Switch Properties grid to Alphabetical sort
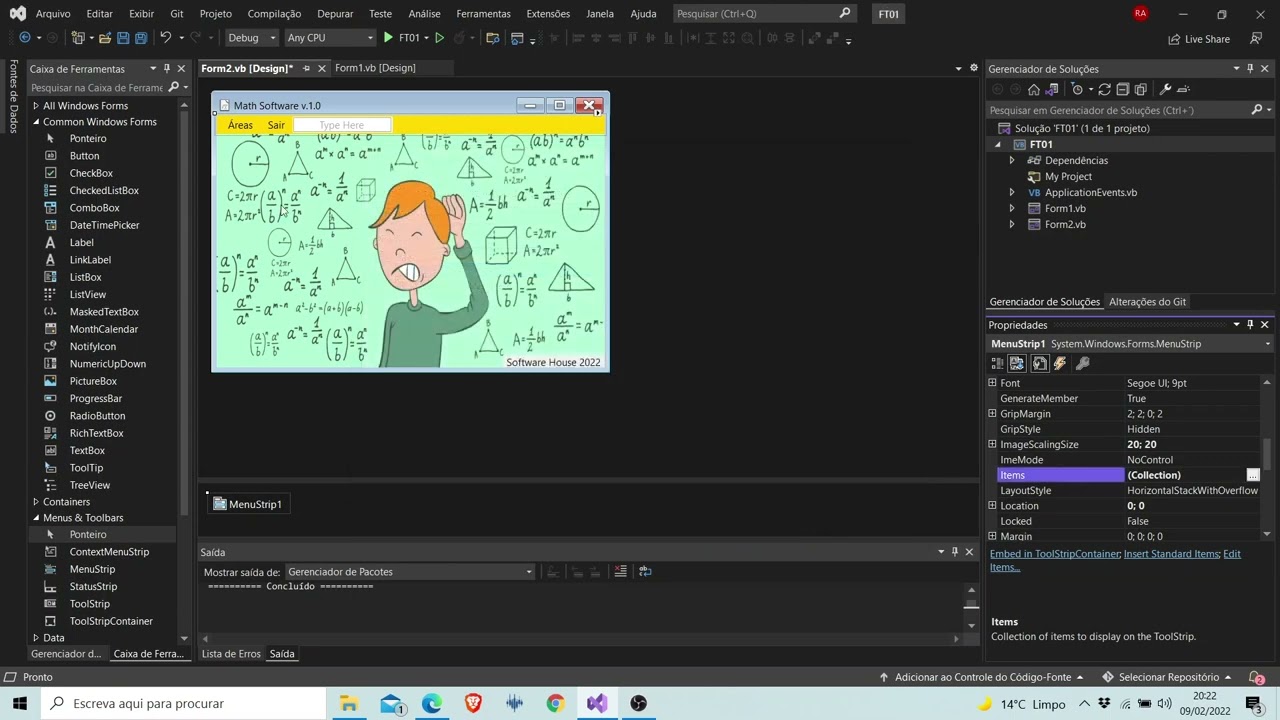1280x720 pixels. click(1017, 363)
